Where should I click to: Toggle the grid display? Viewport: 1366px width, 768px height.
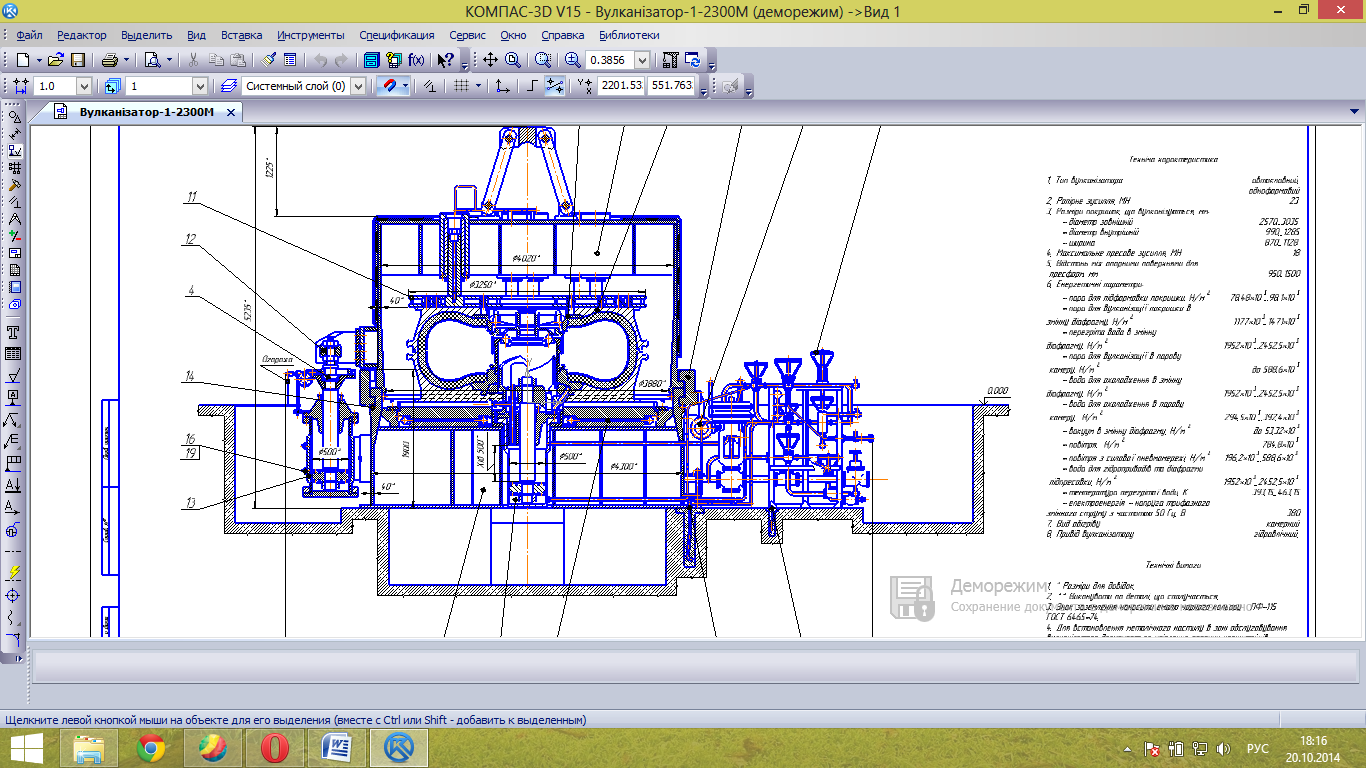(459, 86)
